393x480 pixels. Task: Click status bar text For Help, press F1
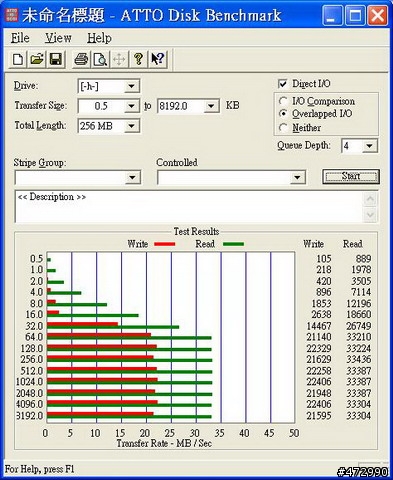[x=39, y=469]
